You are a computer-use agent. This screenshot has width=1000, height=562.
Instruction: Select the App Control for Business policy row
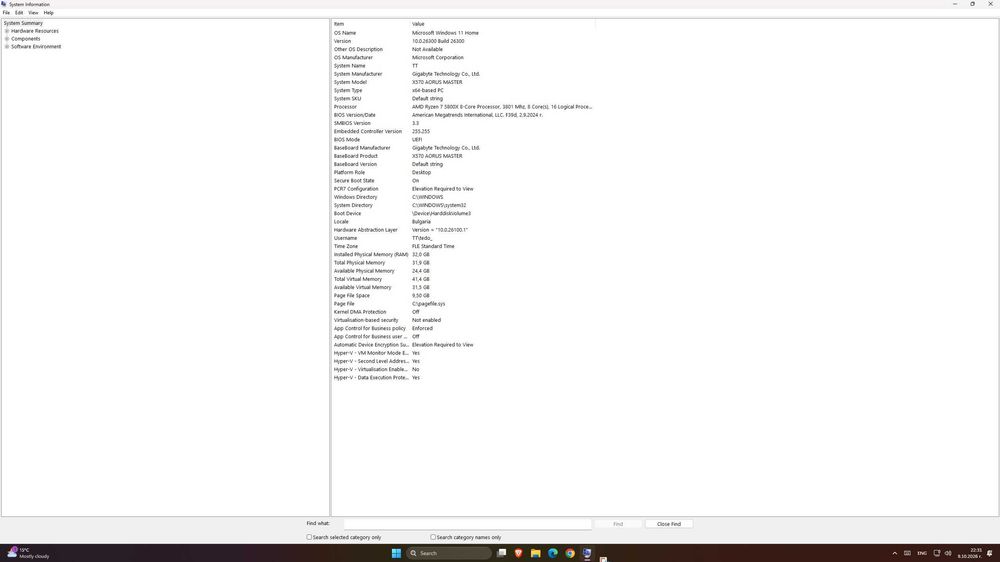click(464, 329)
